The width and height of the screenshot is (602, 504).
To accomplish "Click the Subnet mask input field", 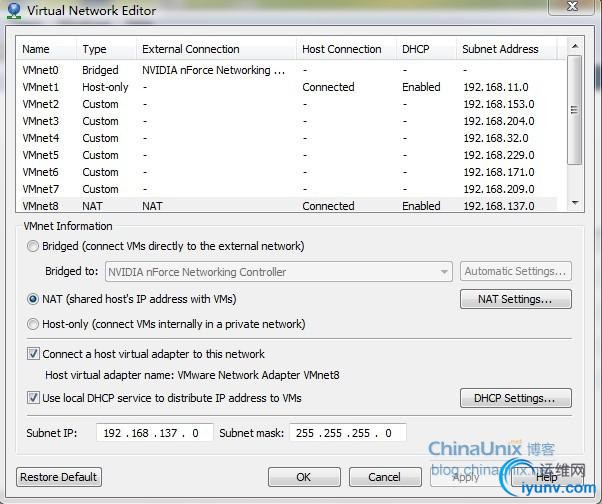I will (348, 433).
